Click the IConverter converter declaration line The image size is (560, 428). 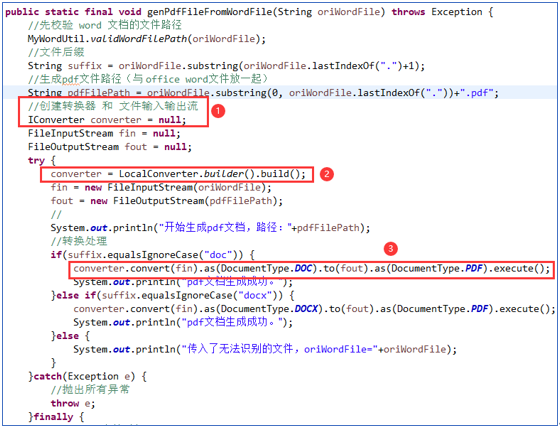[107, 120]
